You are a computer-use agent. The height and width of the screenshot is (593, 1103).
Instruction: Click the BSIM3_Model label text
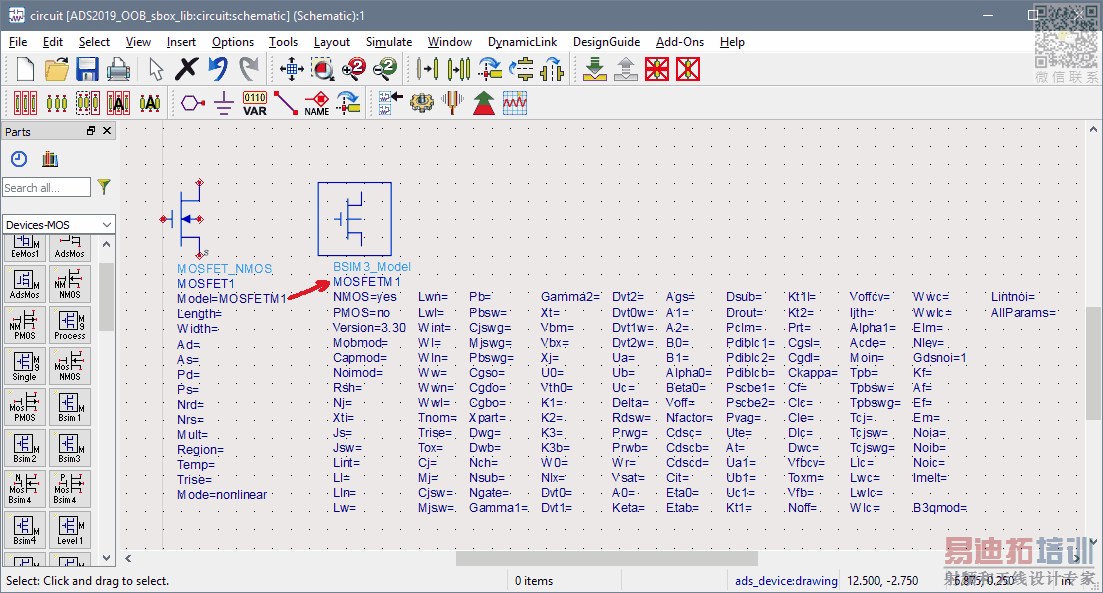tap(371, 267)
